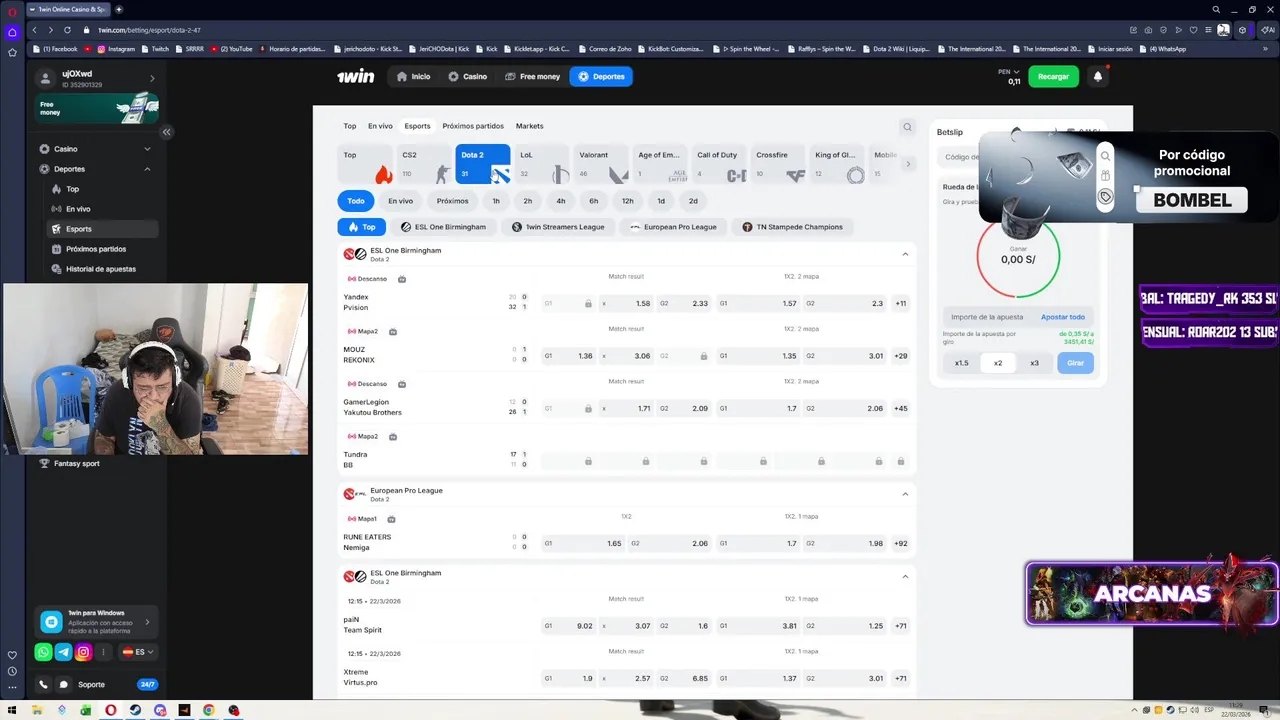Open File Explorer from the taskbar
Screen dimensions: 1280x720
(37, 711)
